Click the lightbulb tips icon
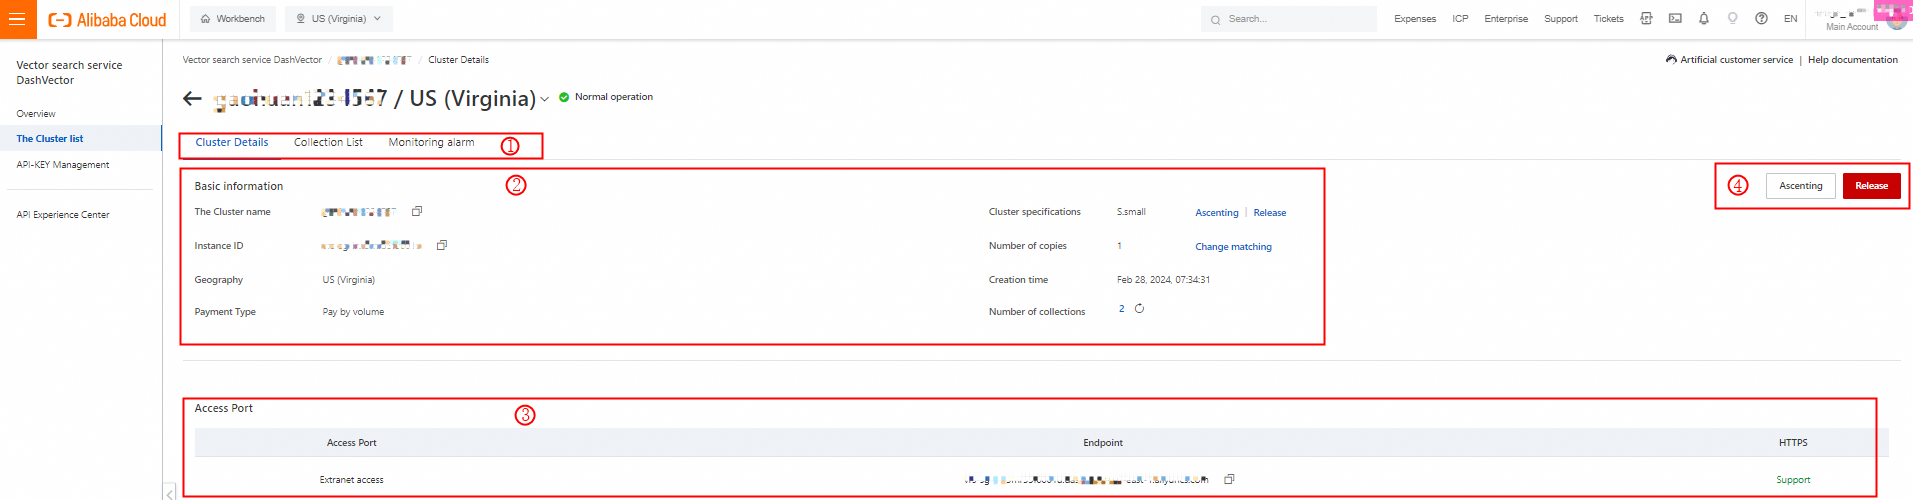 (x=1733, y=18)
